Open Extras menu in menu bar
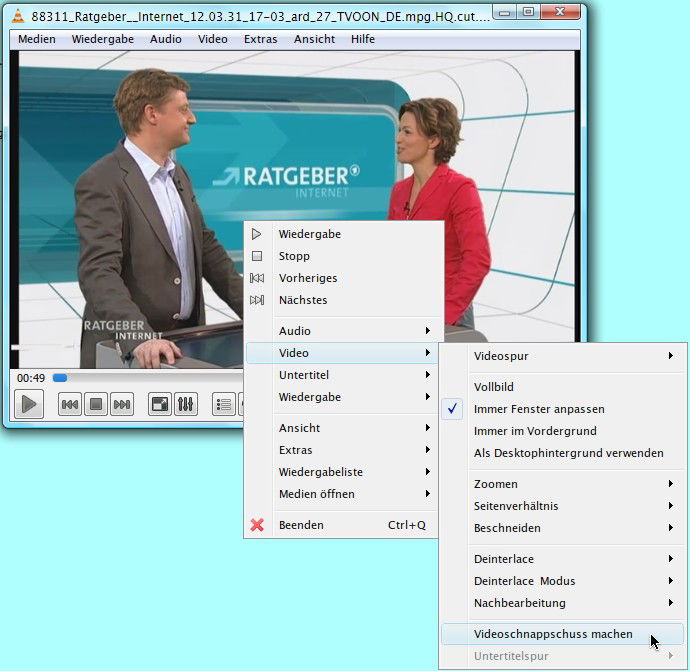This screenshot has width=690, height=671. pos(261,39)
